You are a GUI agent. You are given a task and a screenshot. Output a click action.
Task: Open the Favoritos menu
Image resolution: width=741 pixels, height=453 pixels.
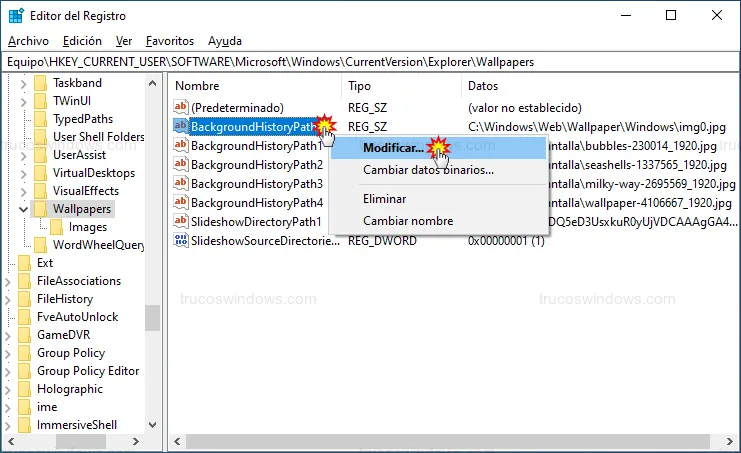169,41
